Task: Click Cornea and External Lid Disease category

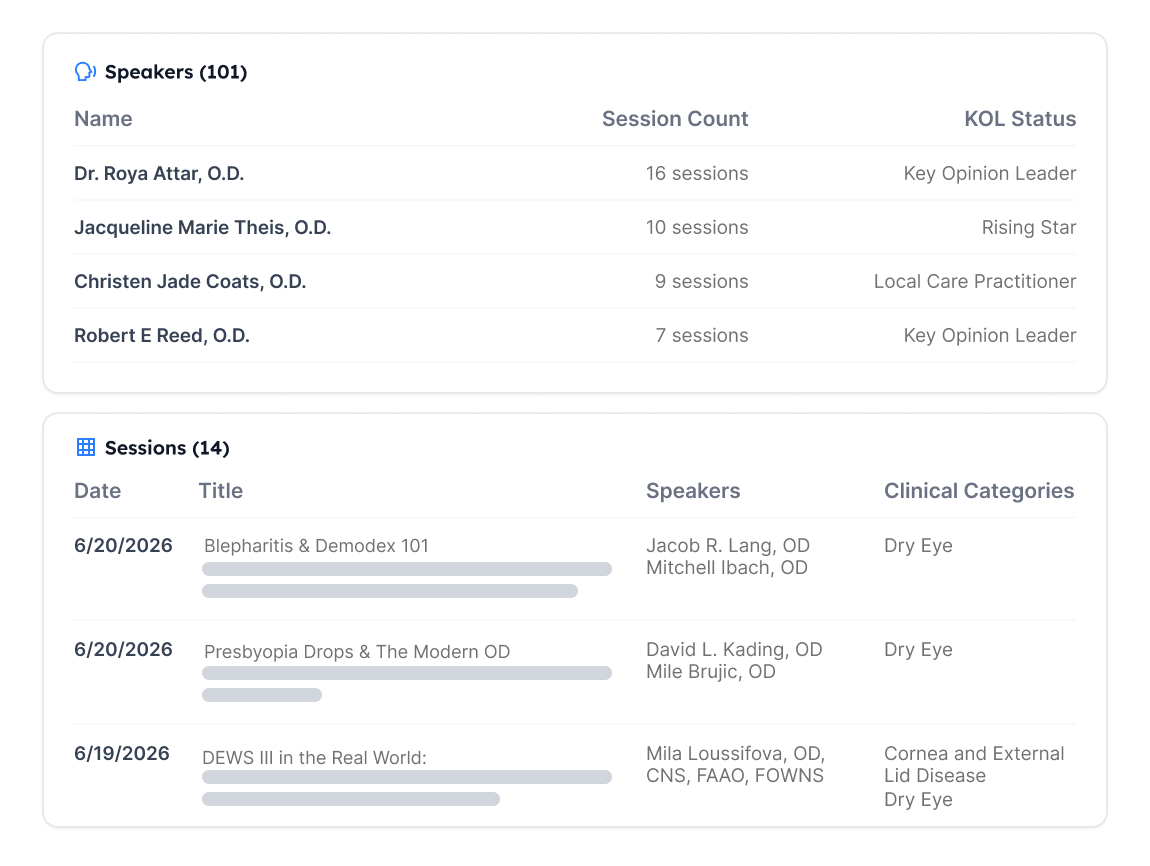Action: [974, 765]
